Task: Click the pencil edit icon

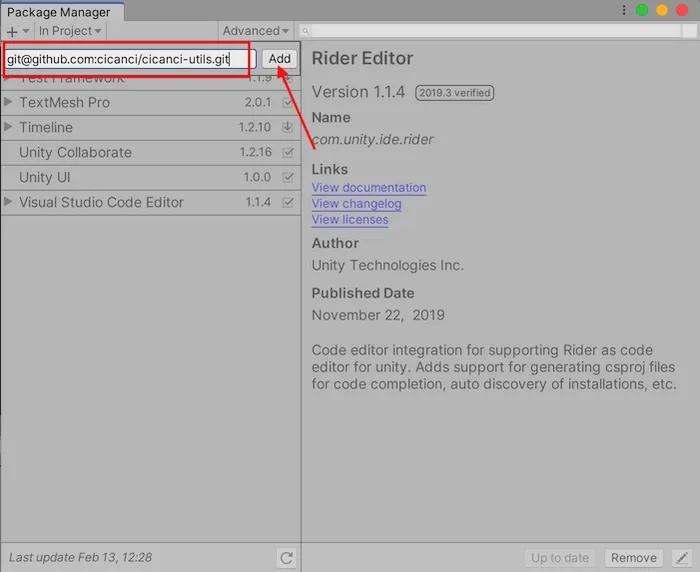Action: point(682,558)
